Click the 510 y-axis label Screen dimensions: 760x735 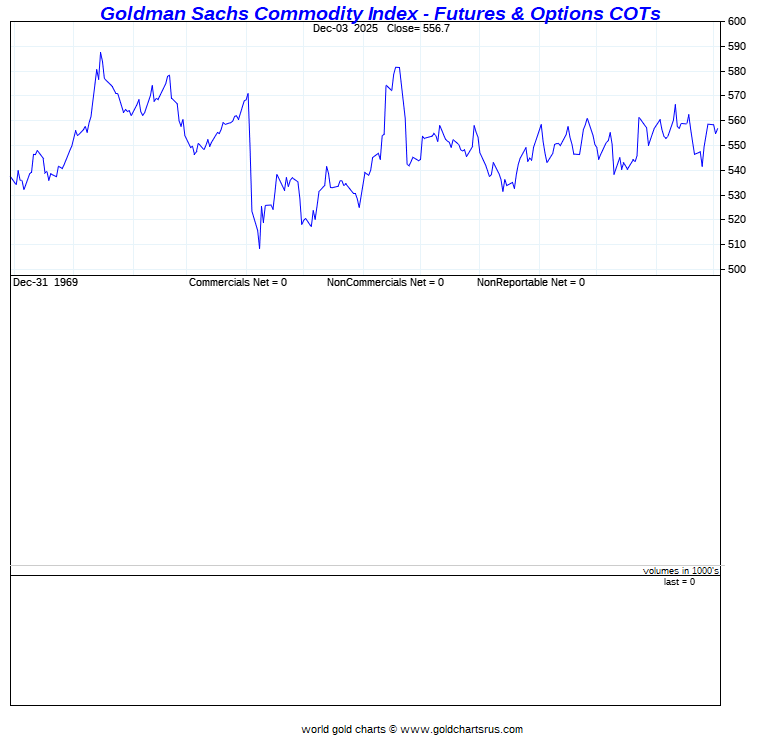pos(737,244)
